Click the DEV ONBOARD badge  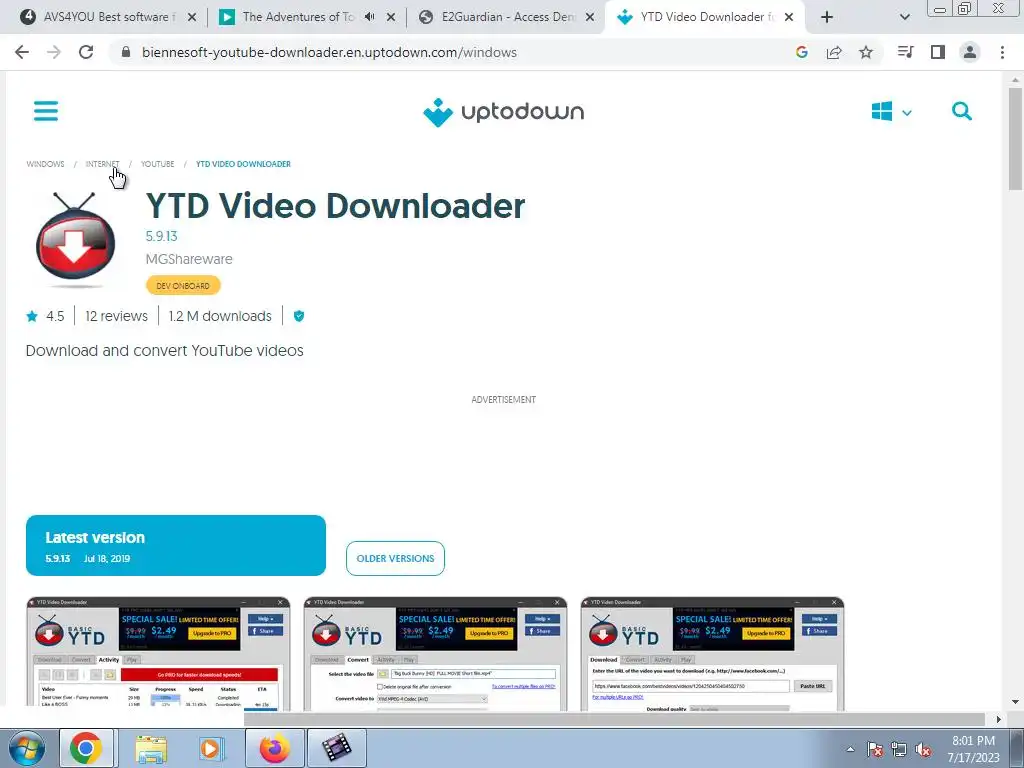click(x=183, y=285)
